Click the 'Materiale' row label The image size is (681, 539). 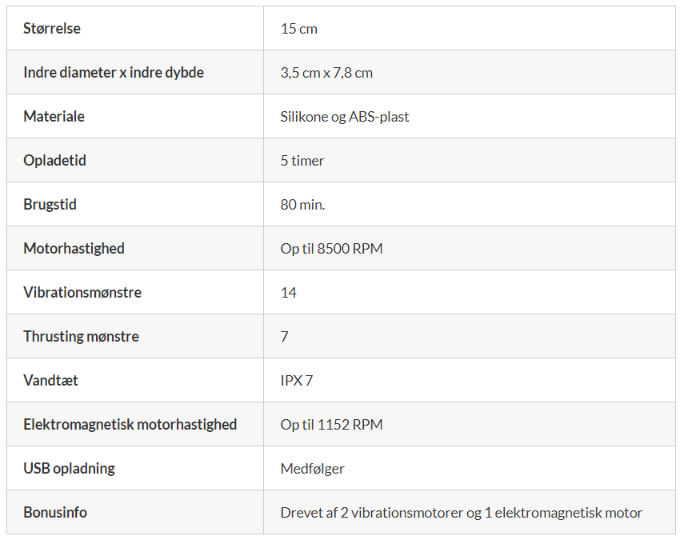tap(54, 116)
